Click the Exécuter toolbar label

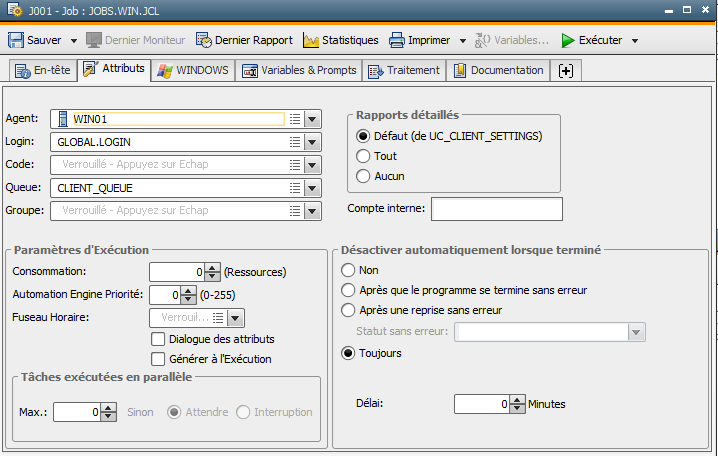(x=600, y=40)
